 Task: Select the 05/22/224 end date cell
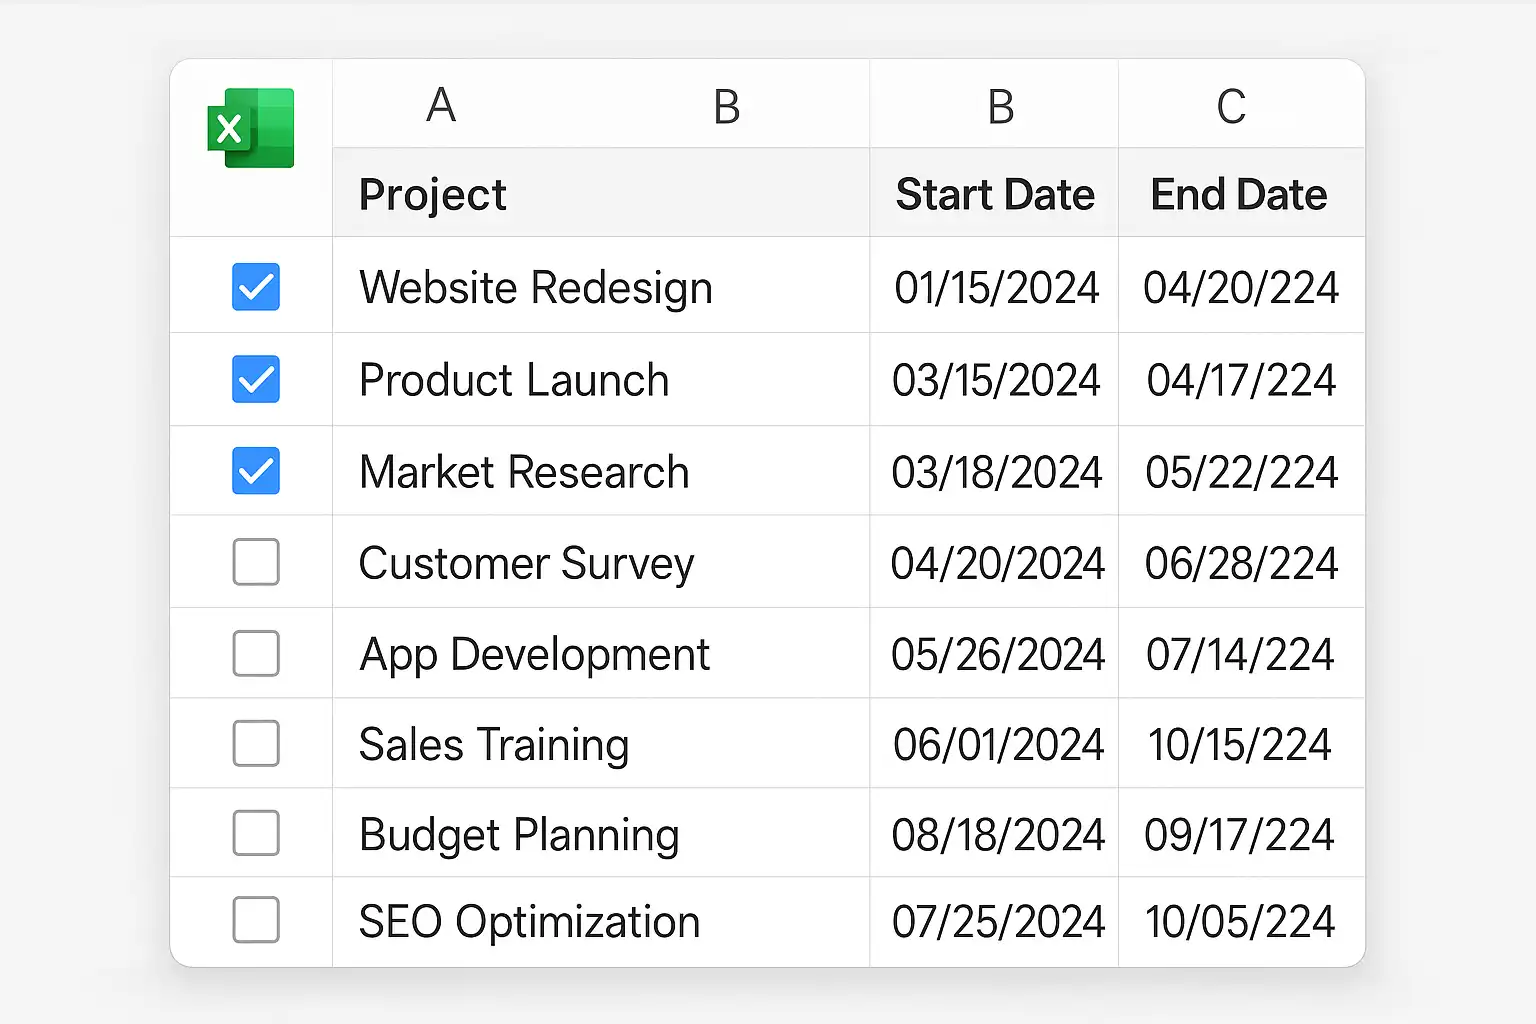(x=1241, y=471)
